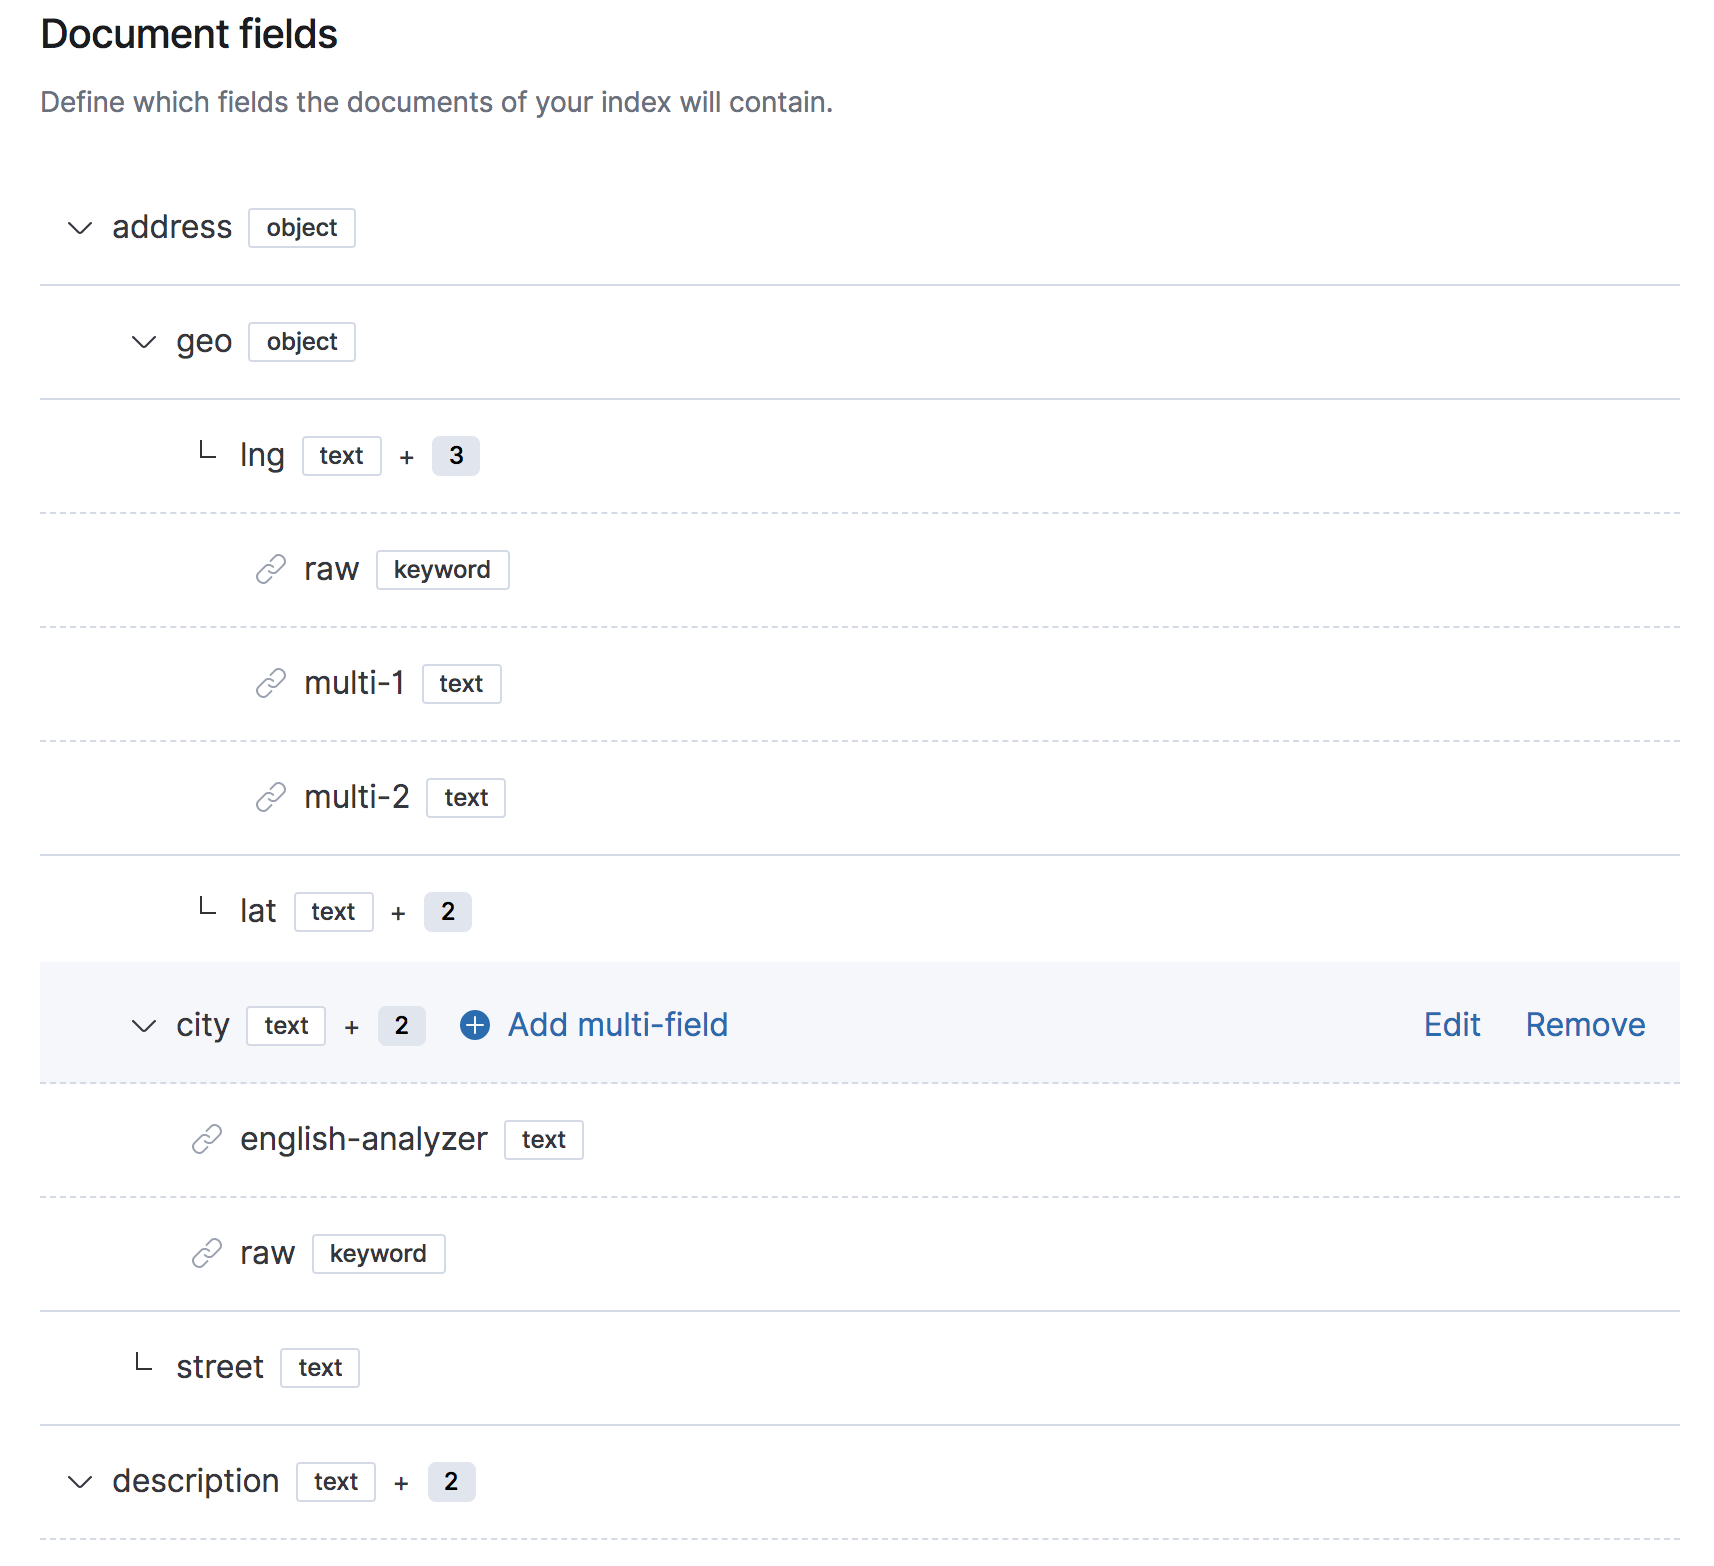The width and height of the screenshot is (1714, 1566).
Task: Click the lat multi-field count badge 2
Action: click(x=448, y=912)
